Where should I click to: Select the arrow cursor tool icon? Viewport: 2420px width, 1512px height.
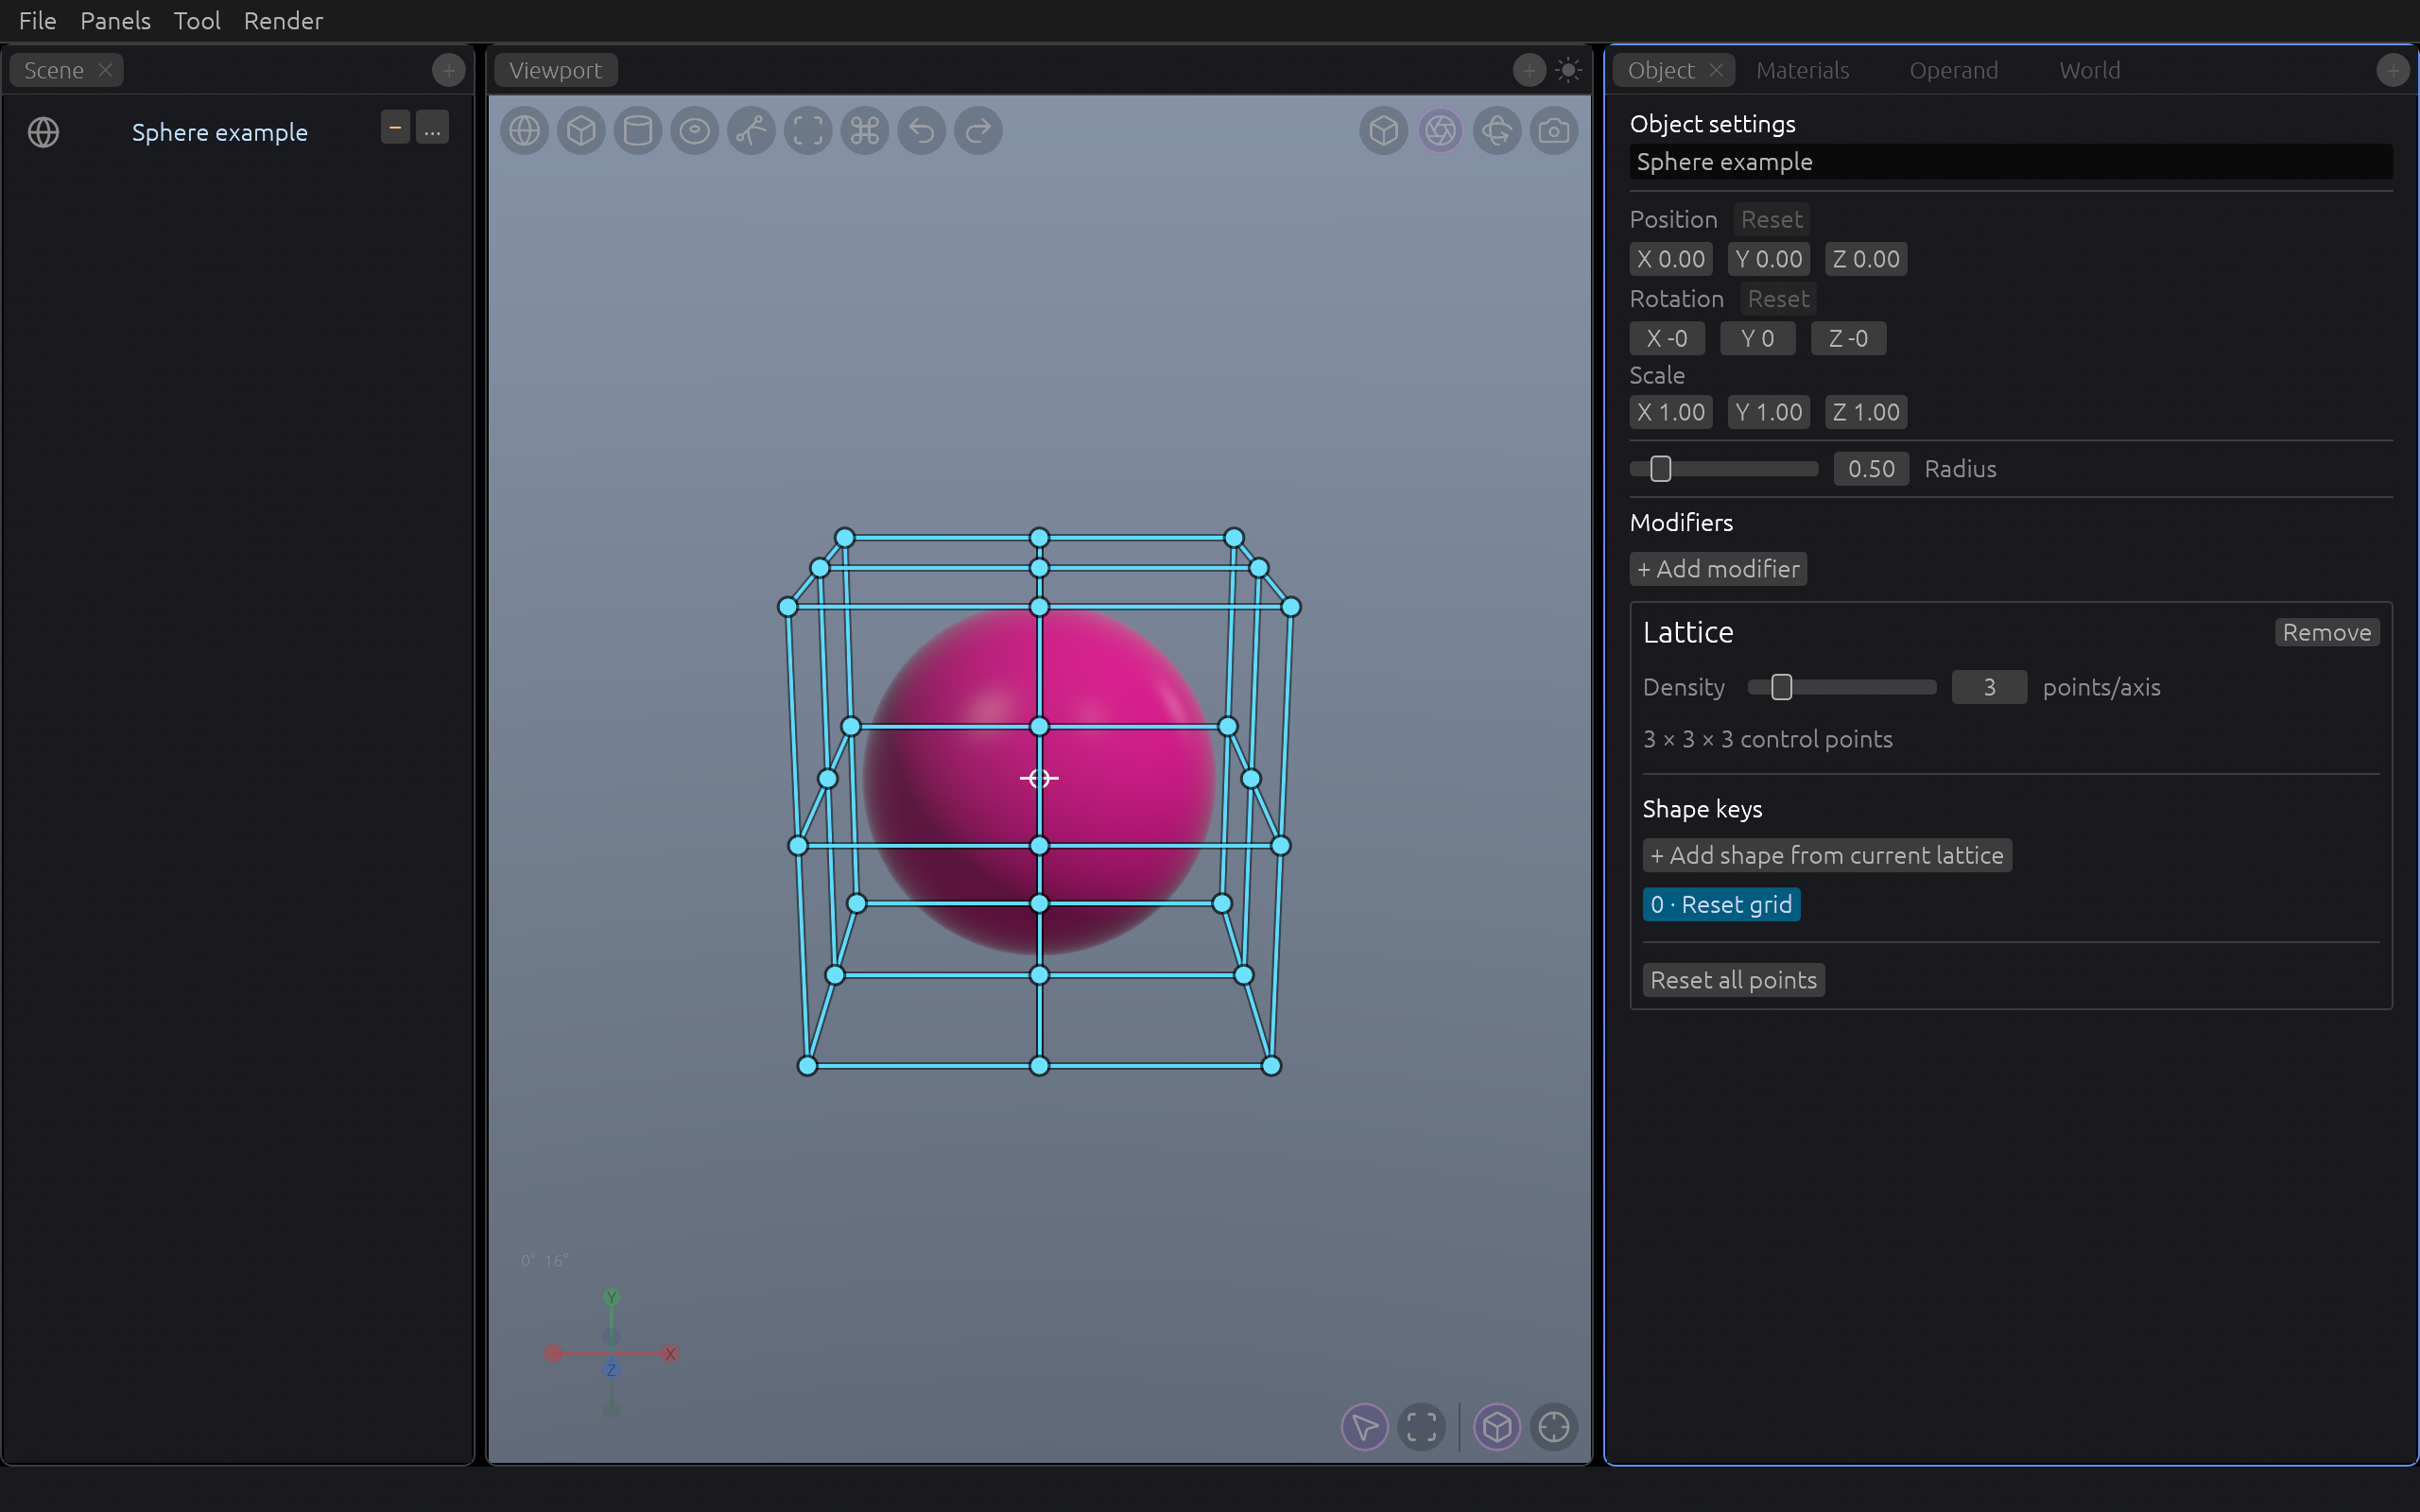click(1365, 1427)
